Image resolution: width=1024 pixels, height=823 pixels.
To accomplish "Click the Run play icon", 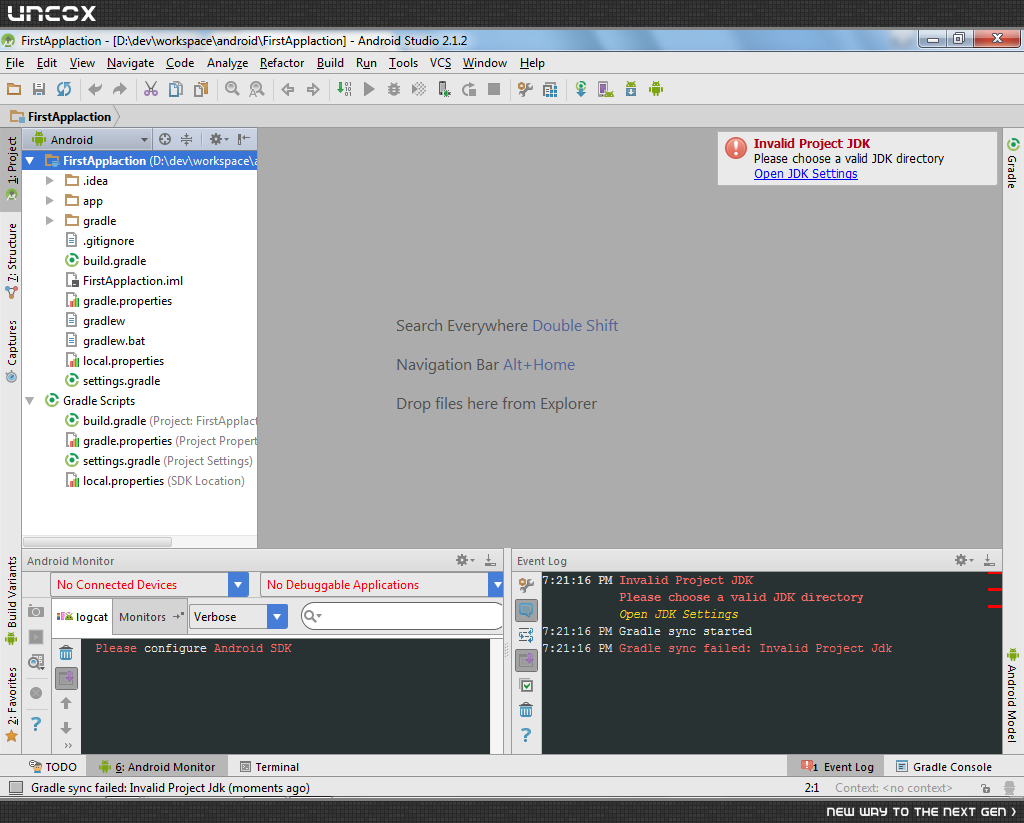I will pos(369,89).
